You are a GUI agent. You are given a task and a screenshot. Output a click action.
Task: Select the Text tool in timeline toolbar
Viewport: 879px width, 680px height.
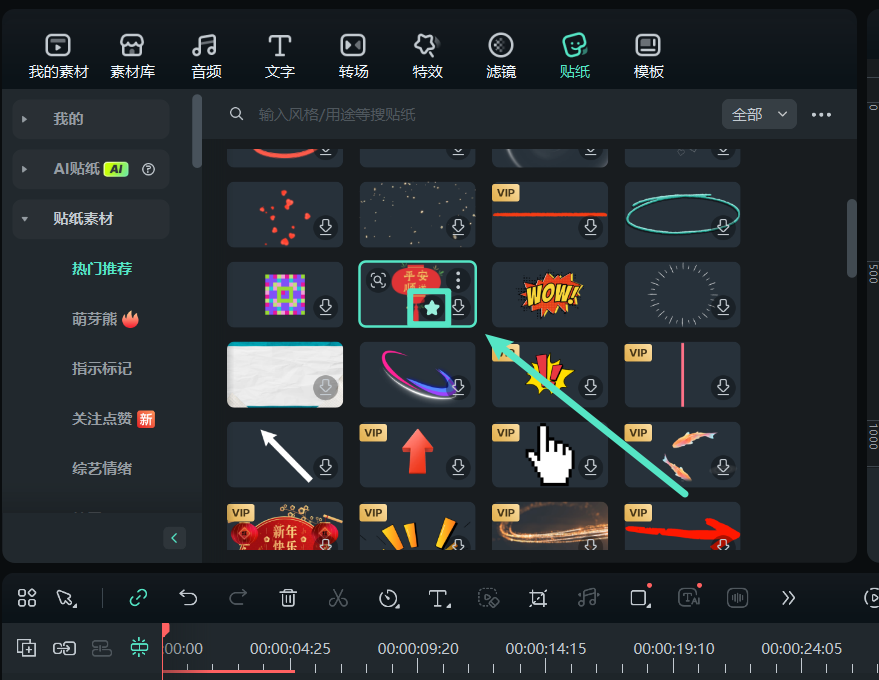pyautogui.click(x=438, y=598)
